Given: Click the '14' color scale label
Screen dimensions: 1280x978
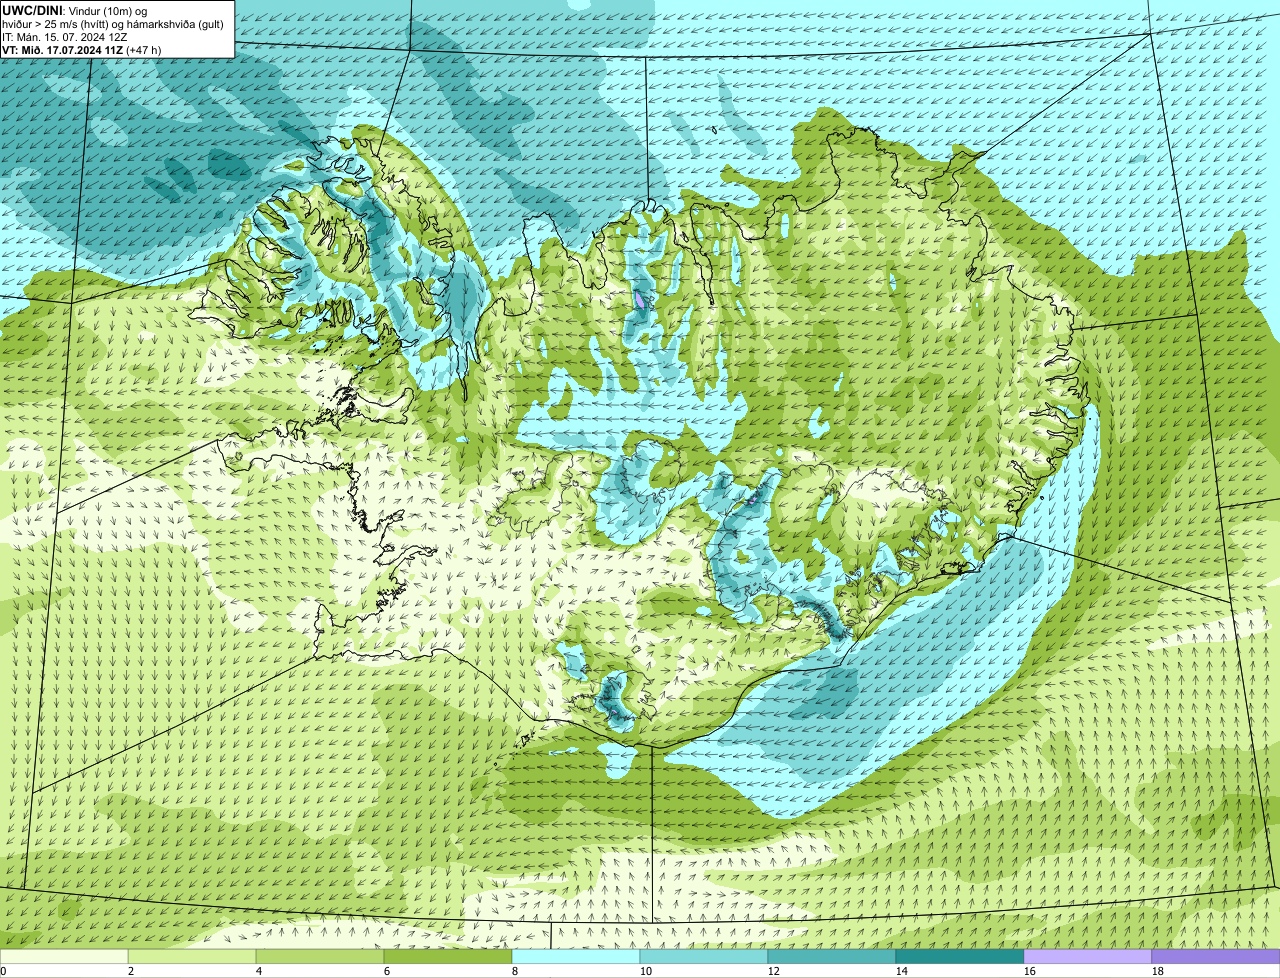Looking at the screenshot, I should pyautogui.click(x=902, y=971).
